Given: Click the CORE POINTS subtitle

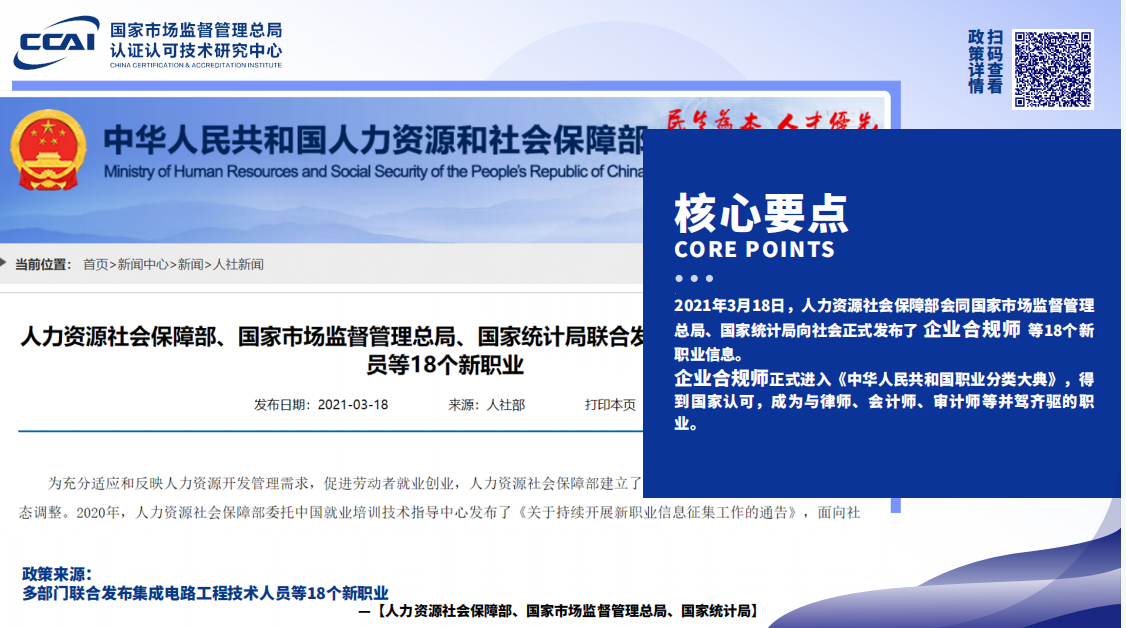Looking at the screenshot, I should pyautogui.click(x=754, y=250).
